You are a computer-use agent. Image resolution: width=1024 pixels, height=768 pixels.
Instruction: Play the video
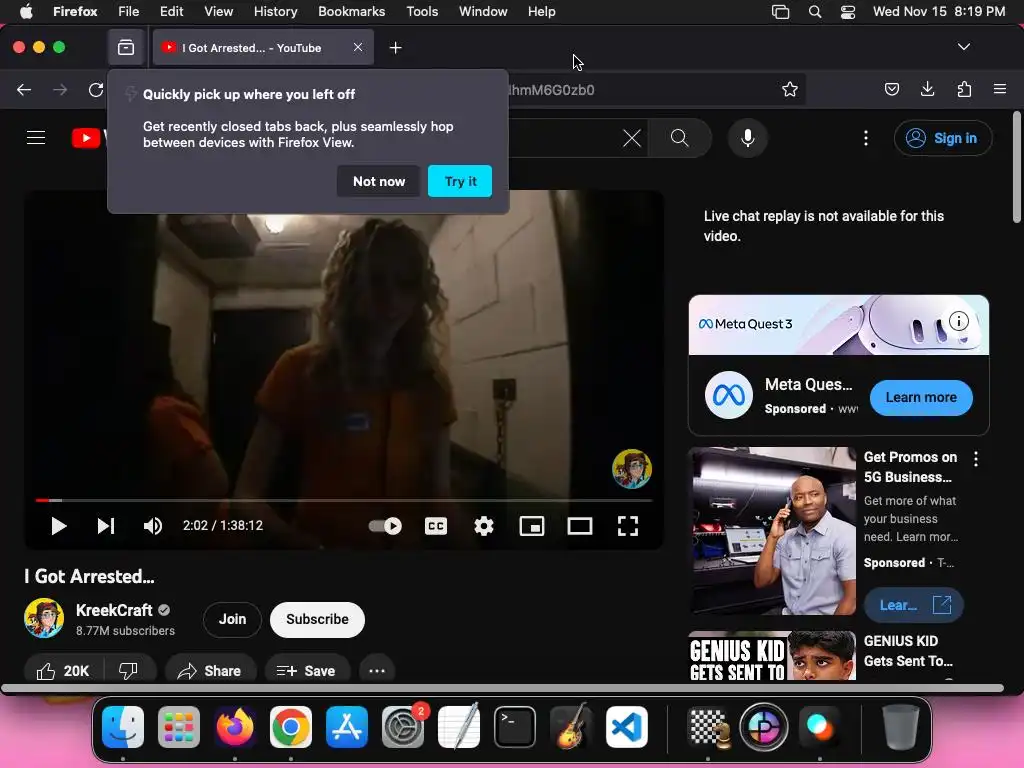tap(59, 526)
